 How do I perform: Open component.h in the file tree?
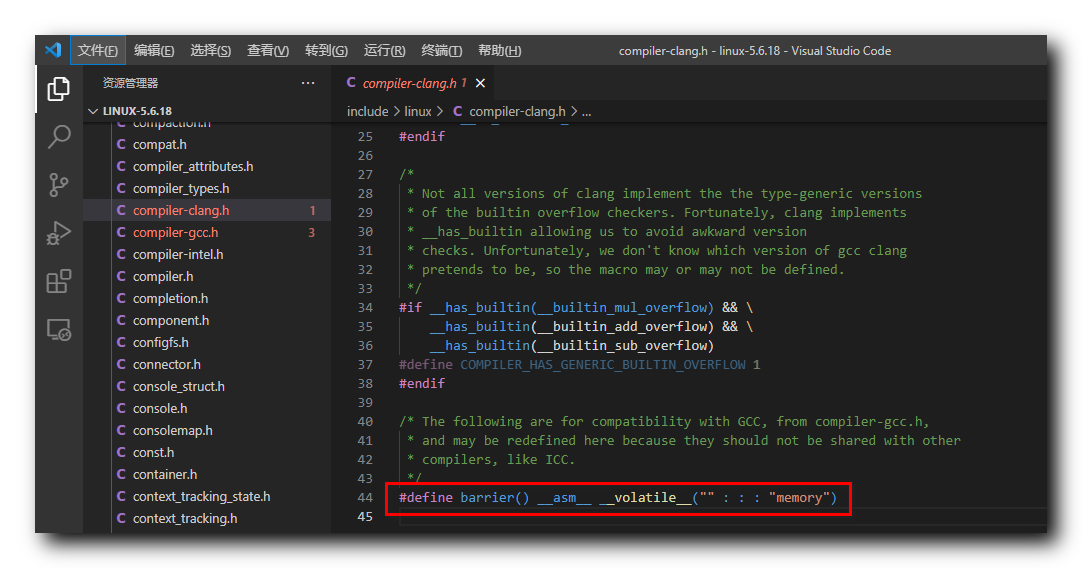[170, 320]
